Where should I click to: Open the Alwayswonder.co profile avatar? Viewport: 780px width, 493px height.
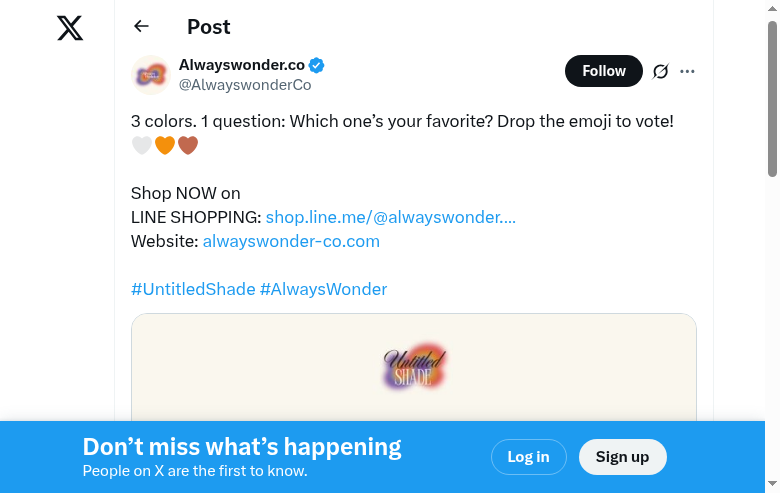click(x=151, y=75)
